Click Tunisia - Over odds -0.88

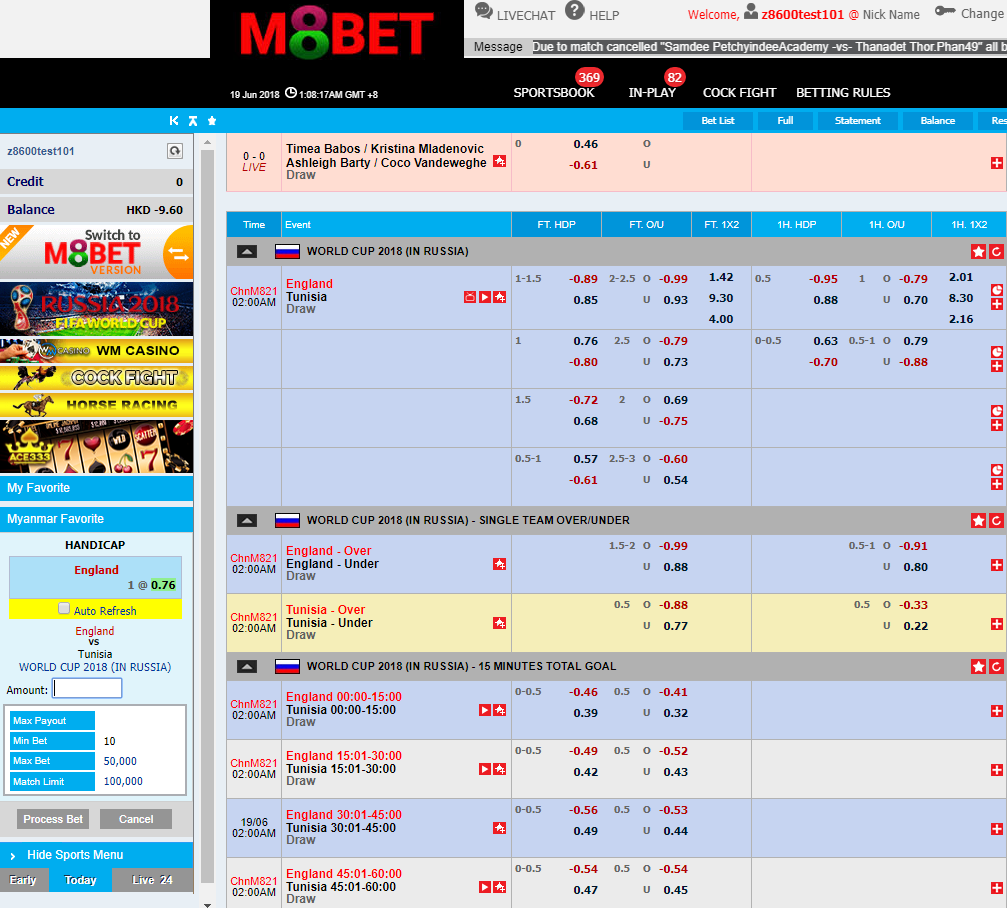coord(673,605)
